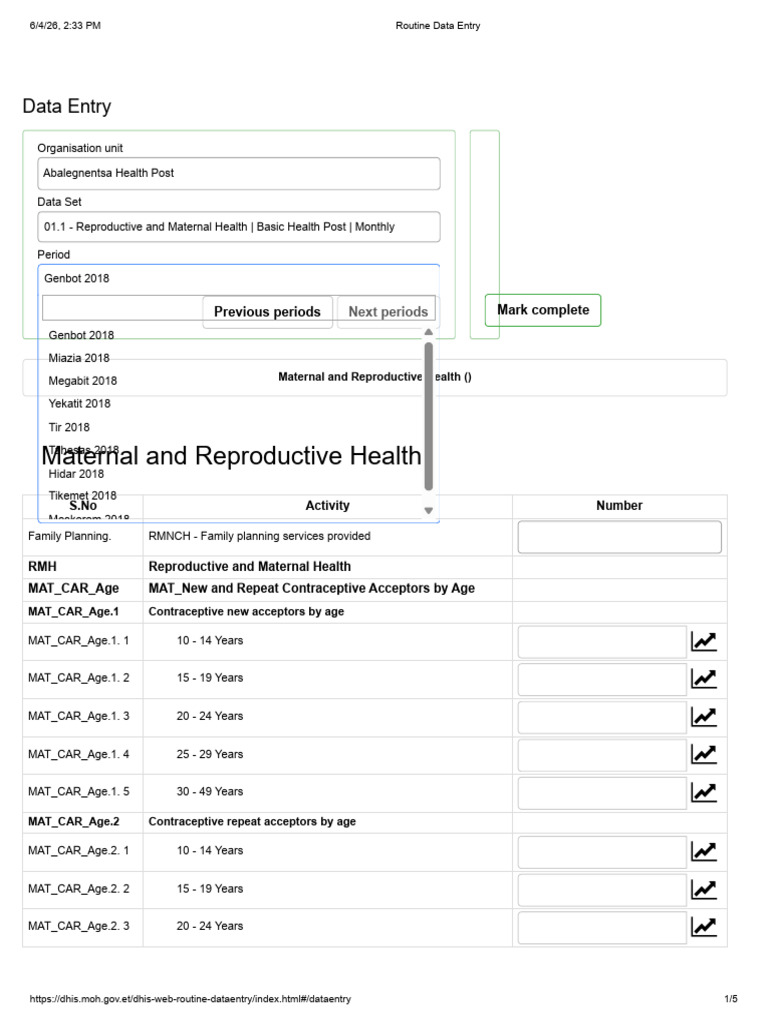Open the Organisation unit selector

pyautogui.click(x=238, y=173)
